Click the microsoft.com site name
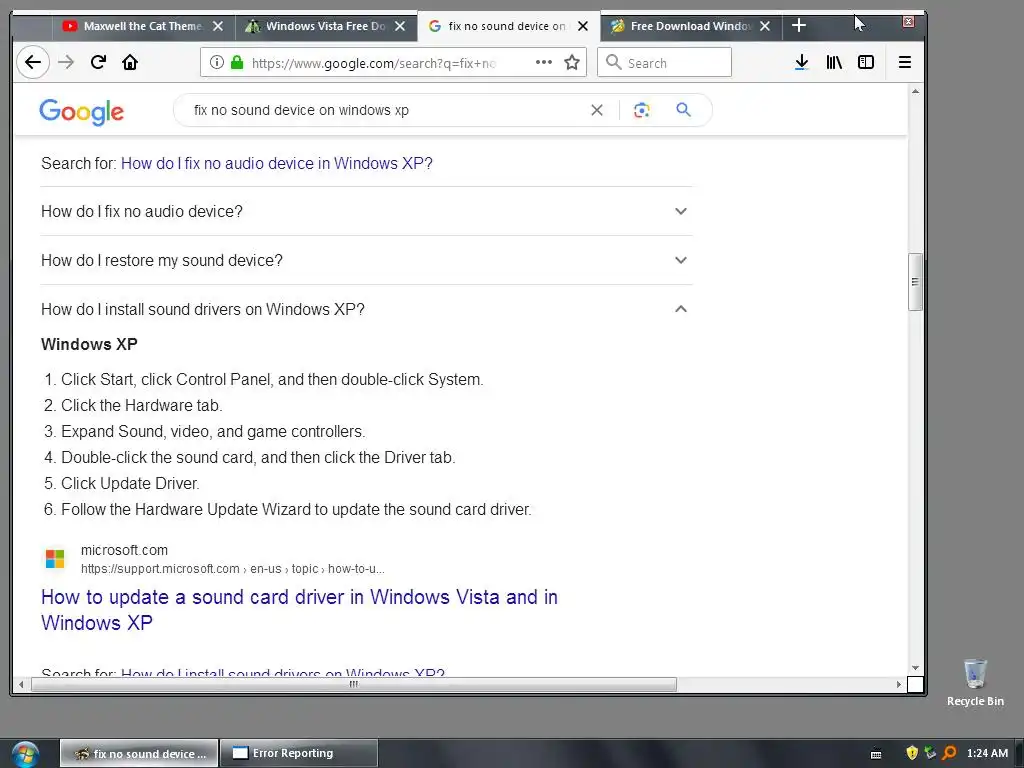Screen dimensions: 1024x768 click(124, 551)
